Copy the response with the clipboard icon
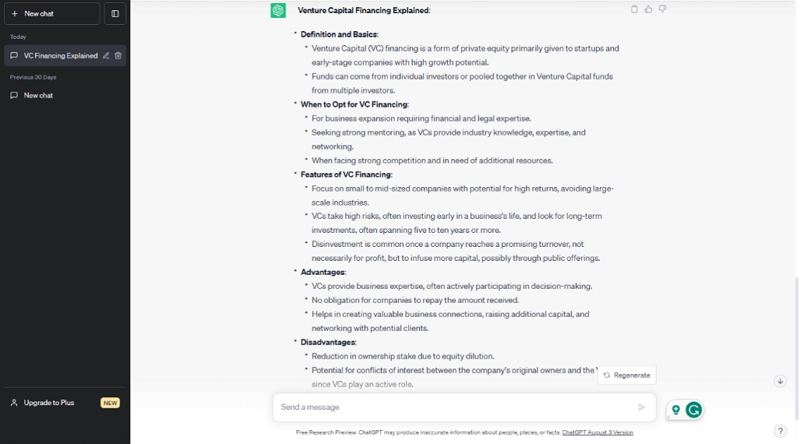The width and height of the screenshot is (800, 444). coord(634,9)
